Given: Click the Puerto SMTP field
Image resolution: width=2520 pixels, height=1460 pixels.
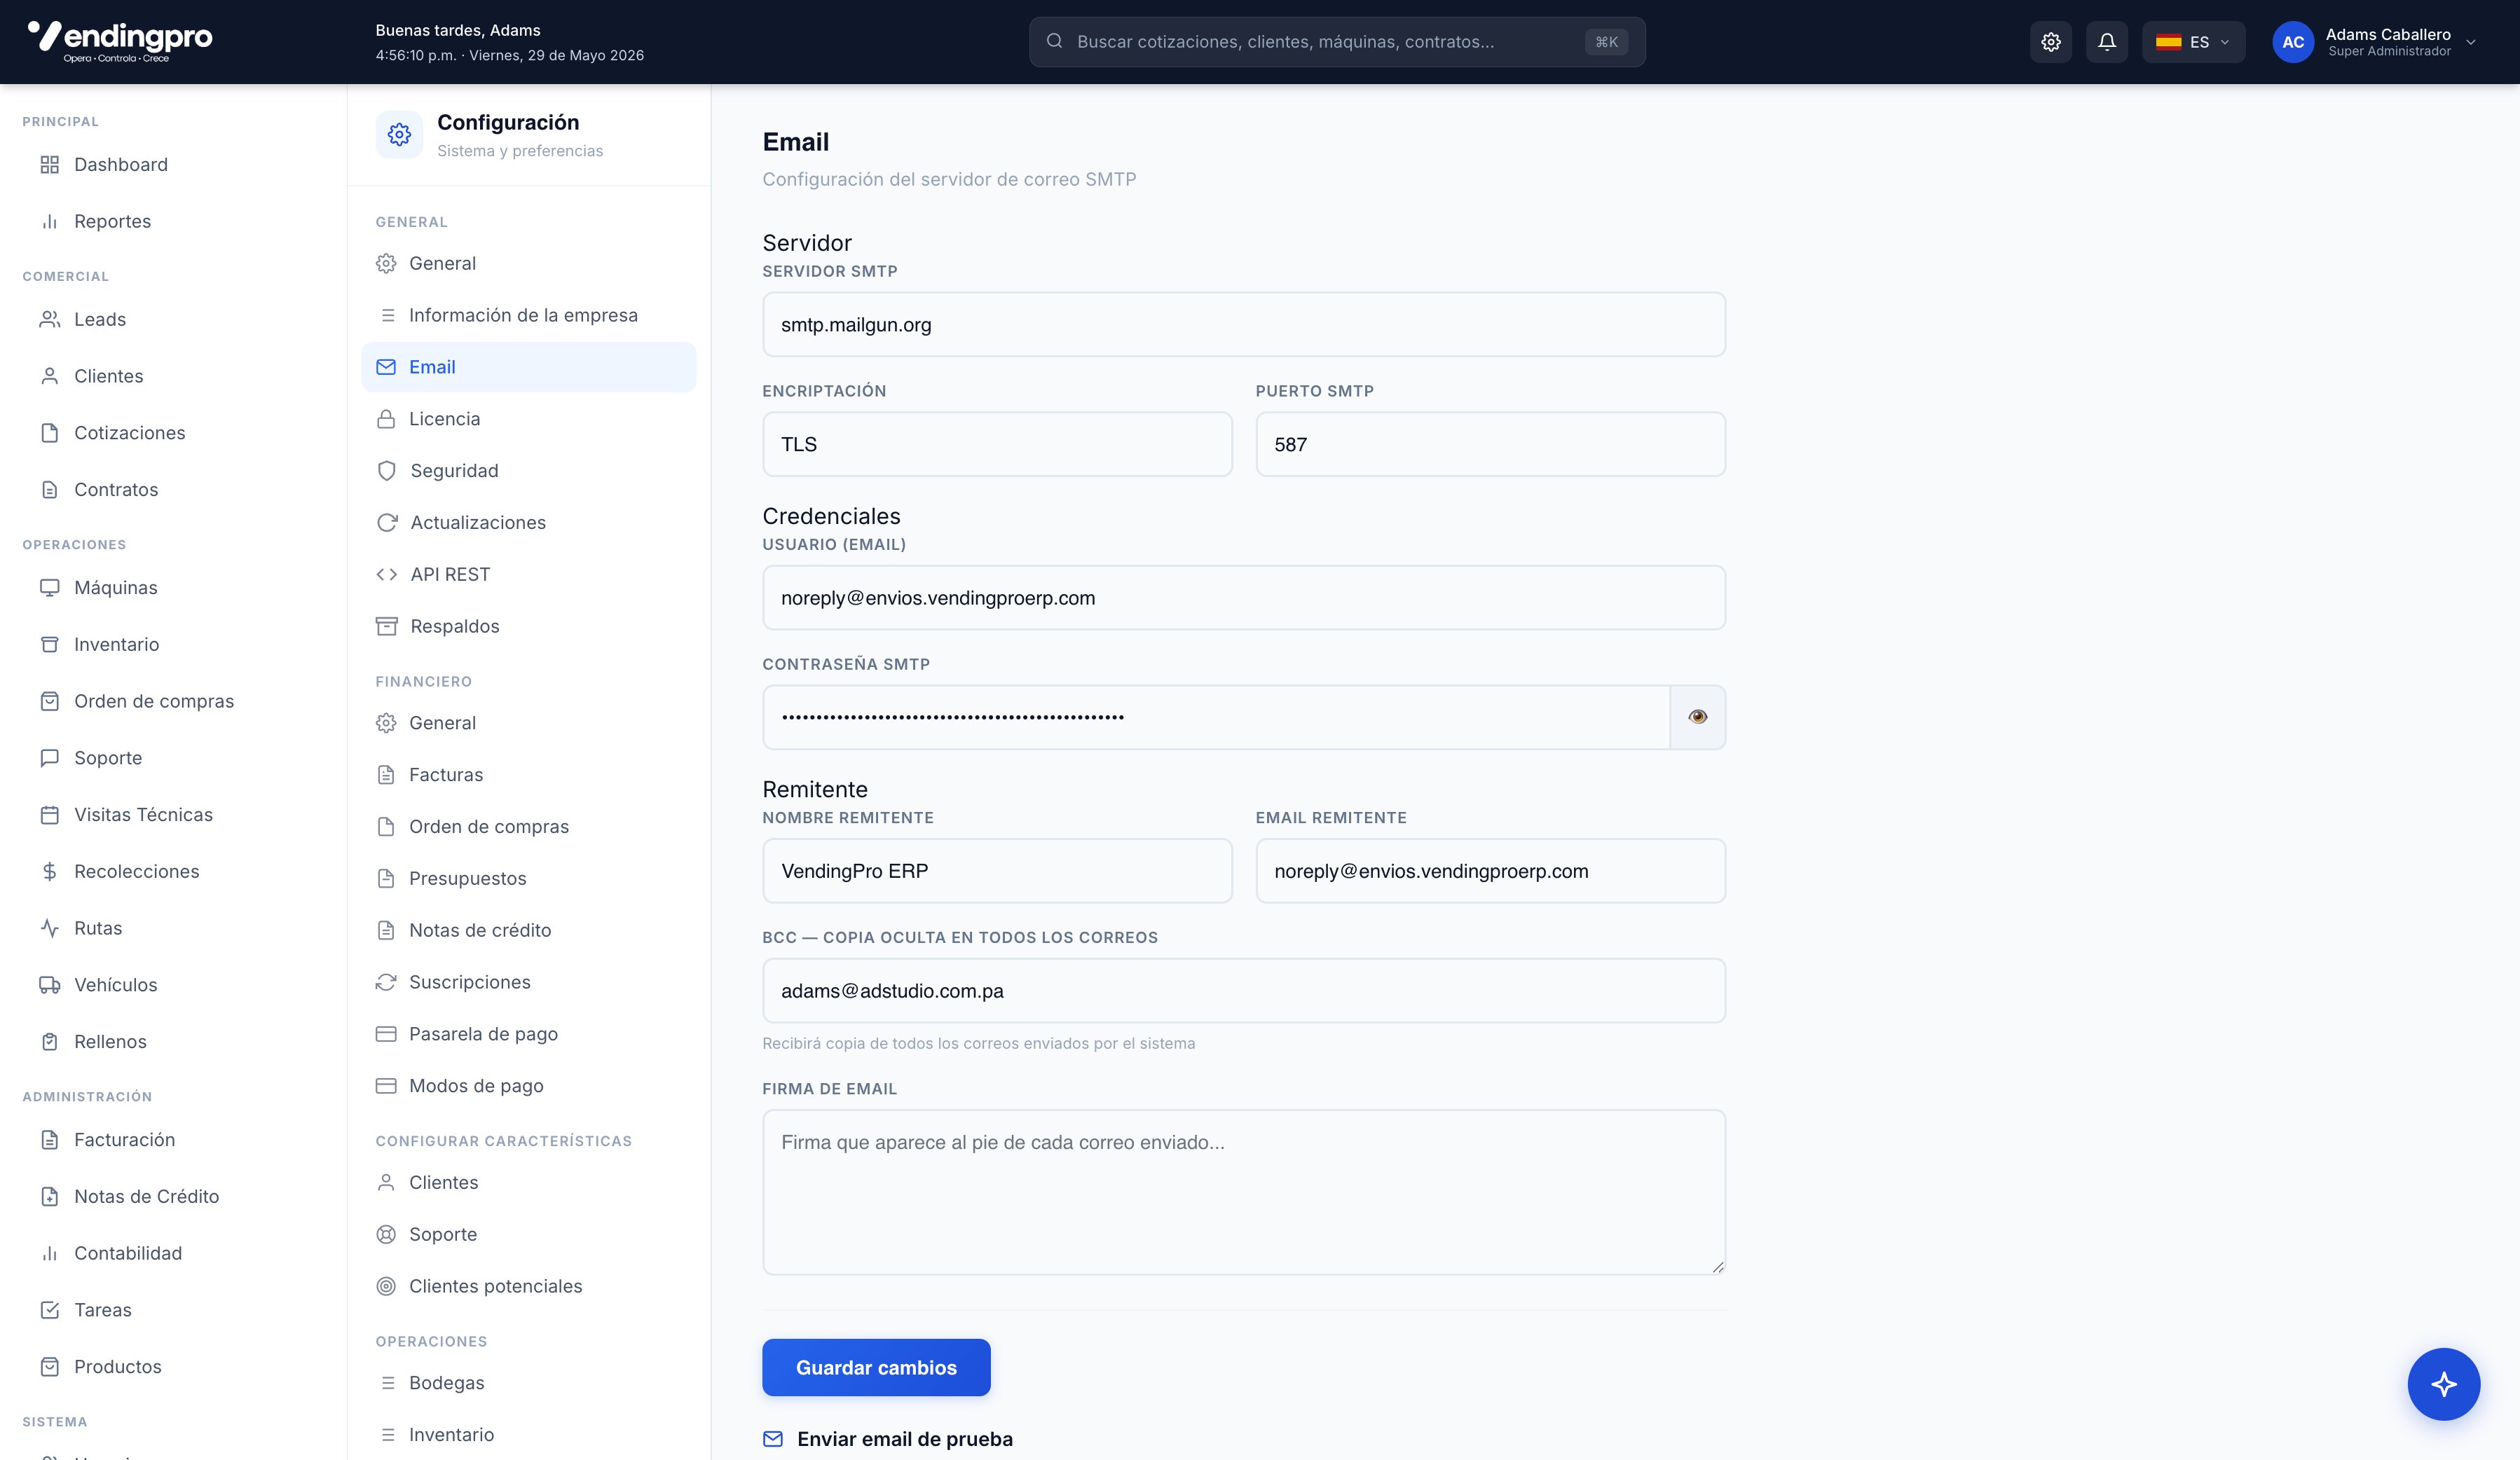Looking at the screenshot, I should click(1490, 444).
